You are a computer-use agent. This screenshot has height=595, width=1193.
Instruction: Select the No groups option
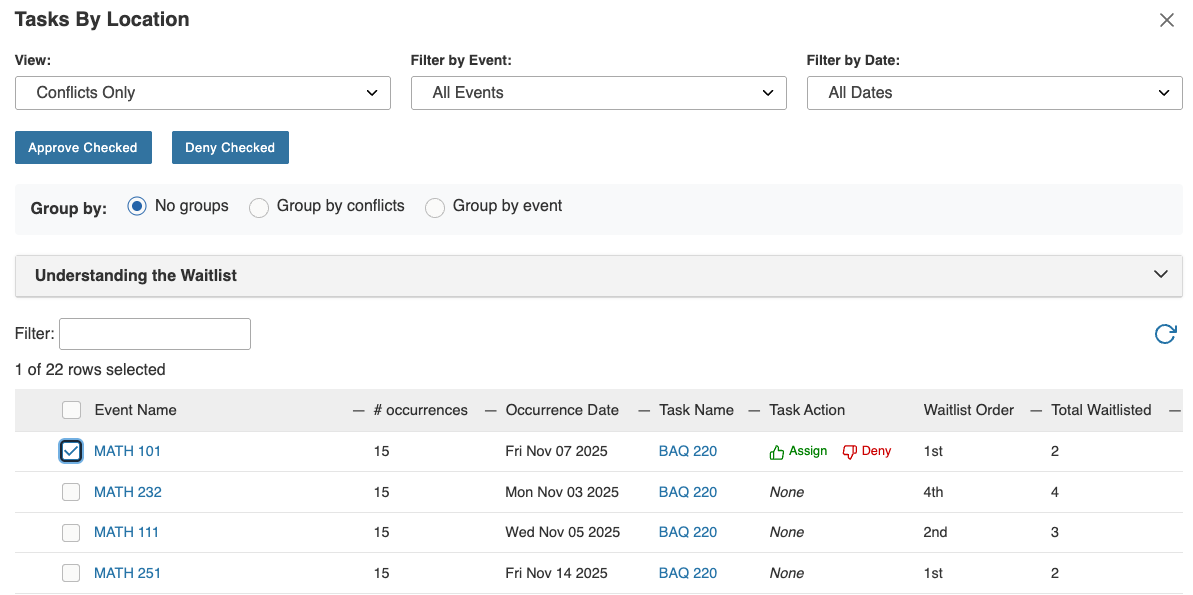[x=136, y=207]
